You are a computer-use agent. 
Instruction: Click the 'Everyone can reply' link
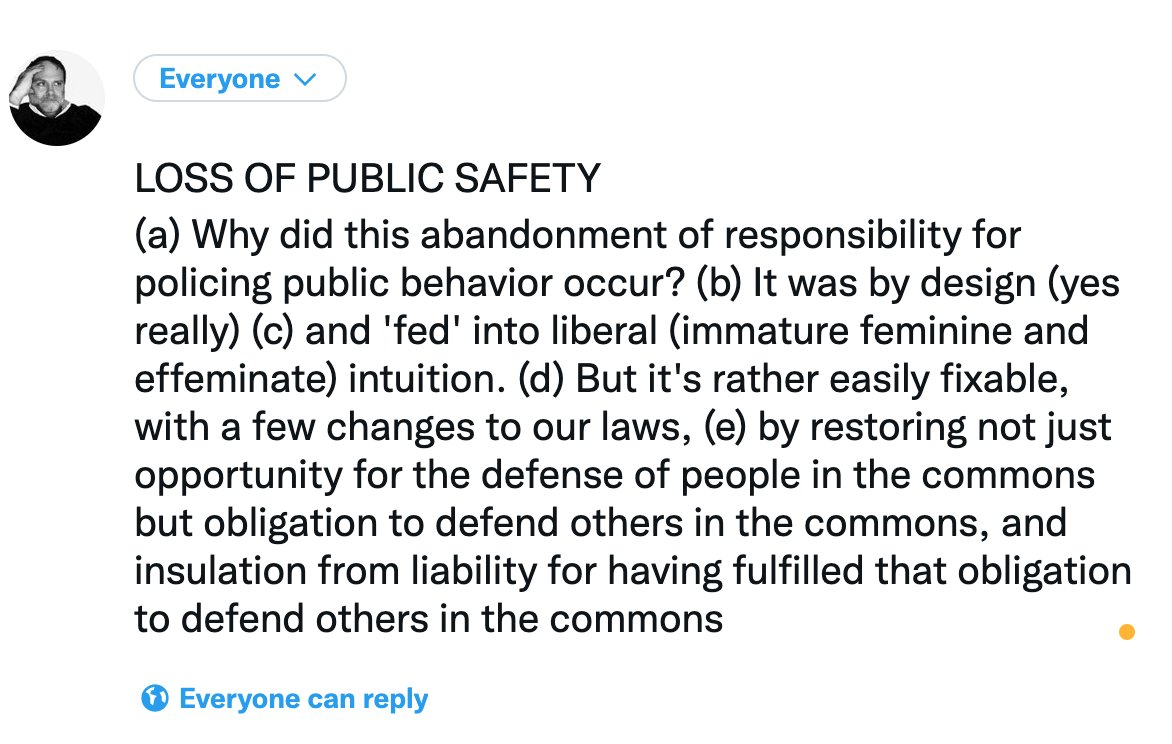303,699
